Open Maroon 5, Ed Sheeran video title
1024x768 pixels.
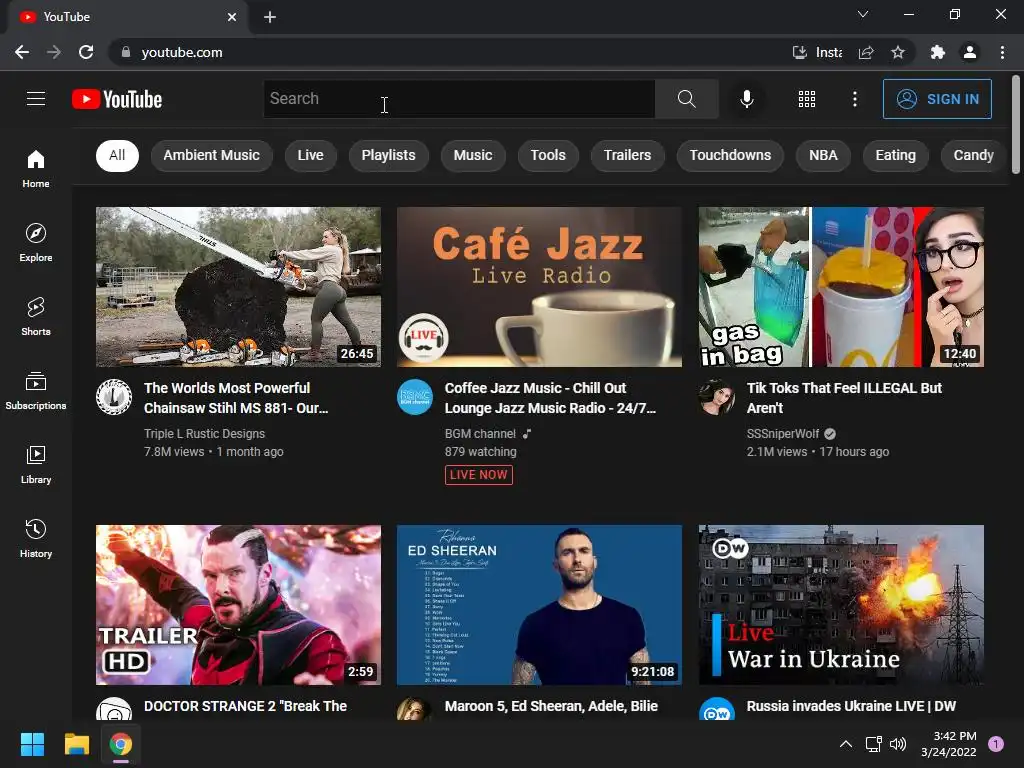[x=551, y=706]
